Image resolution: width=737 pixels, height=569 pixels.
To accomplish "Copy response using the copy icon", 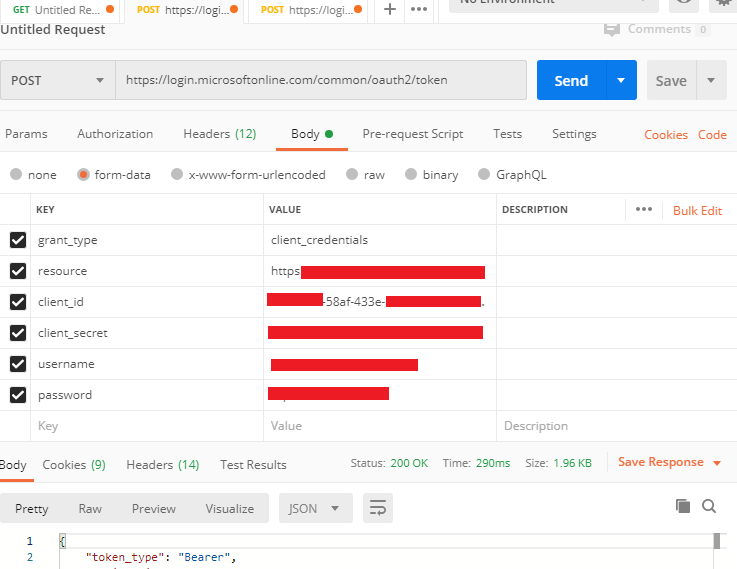I will click(683, 506).
